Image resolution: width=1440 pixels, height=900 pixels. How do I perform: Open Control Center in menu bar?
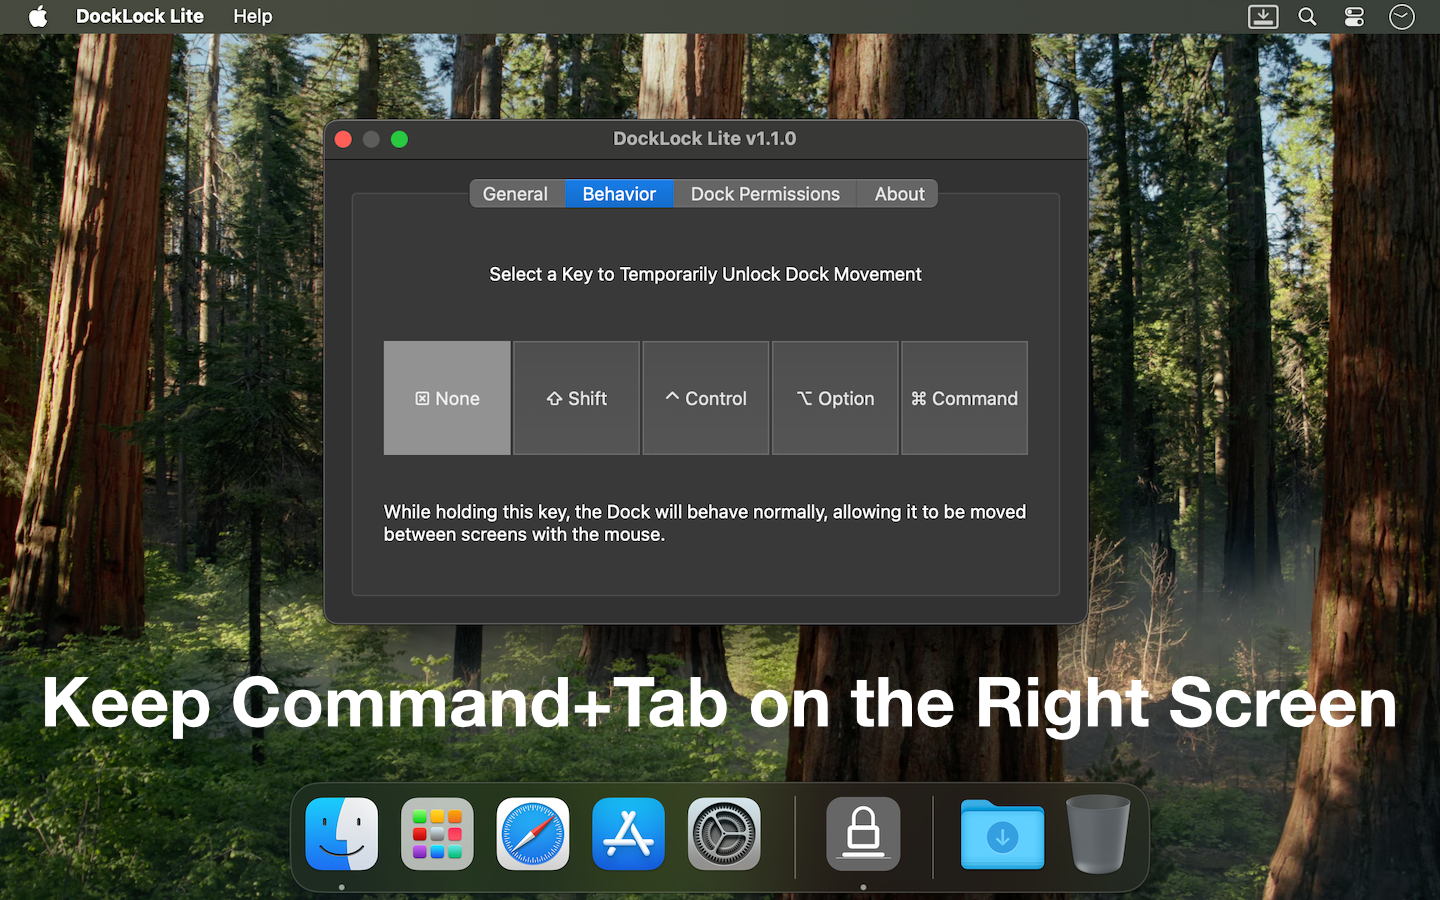tap(1354, 16)
